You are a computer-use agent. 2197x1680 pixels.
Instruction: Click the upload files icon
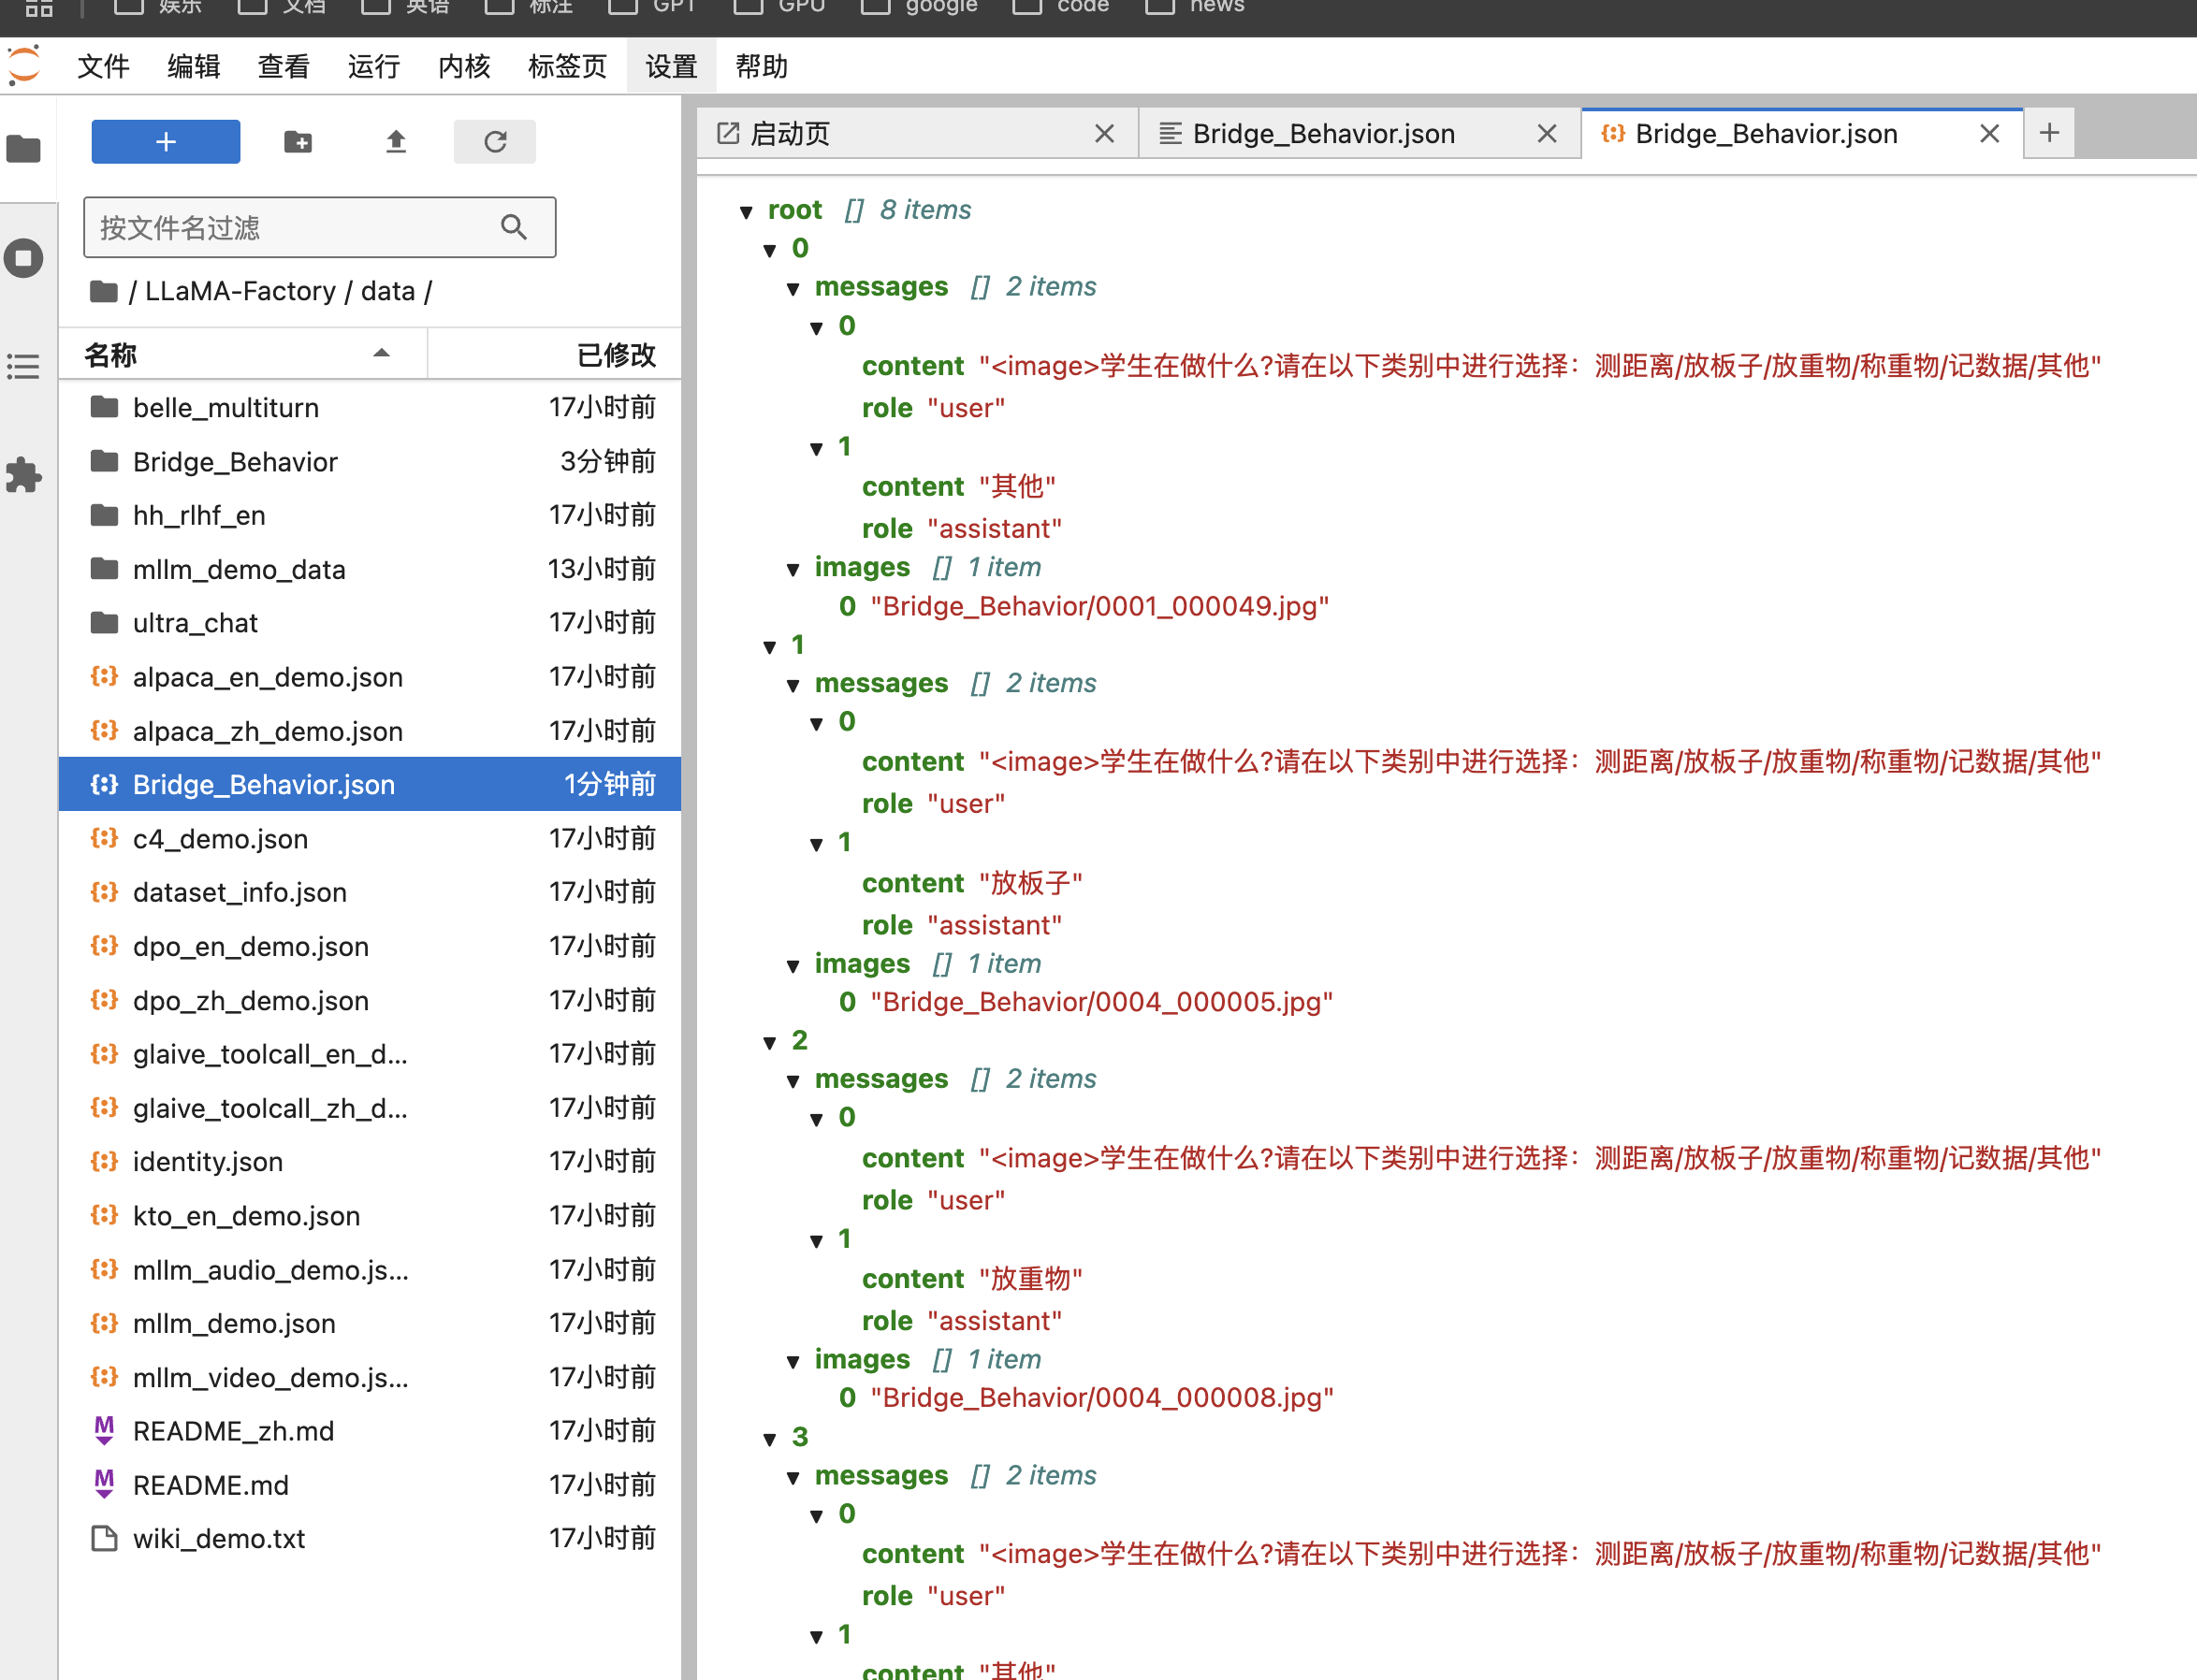pyautogui.click(x=396, y=142)
